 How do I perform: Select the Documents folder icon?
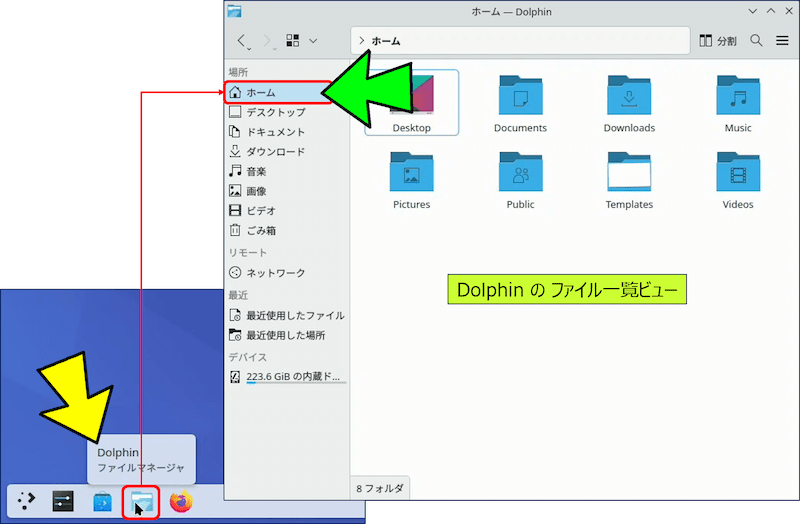pos(520,96)
